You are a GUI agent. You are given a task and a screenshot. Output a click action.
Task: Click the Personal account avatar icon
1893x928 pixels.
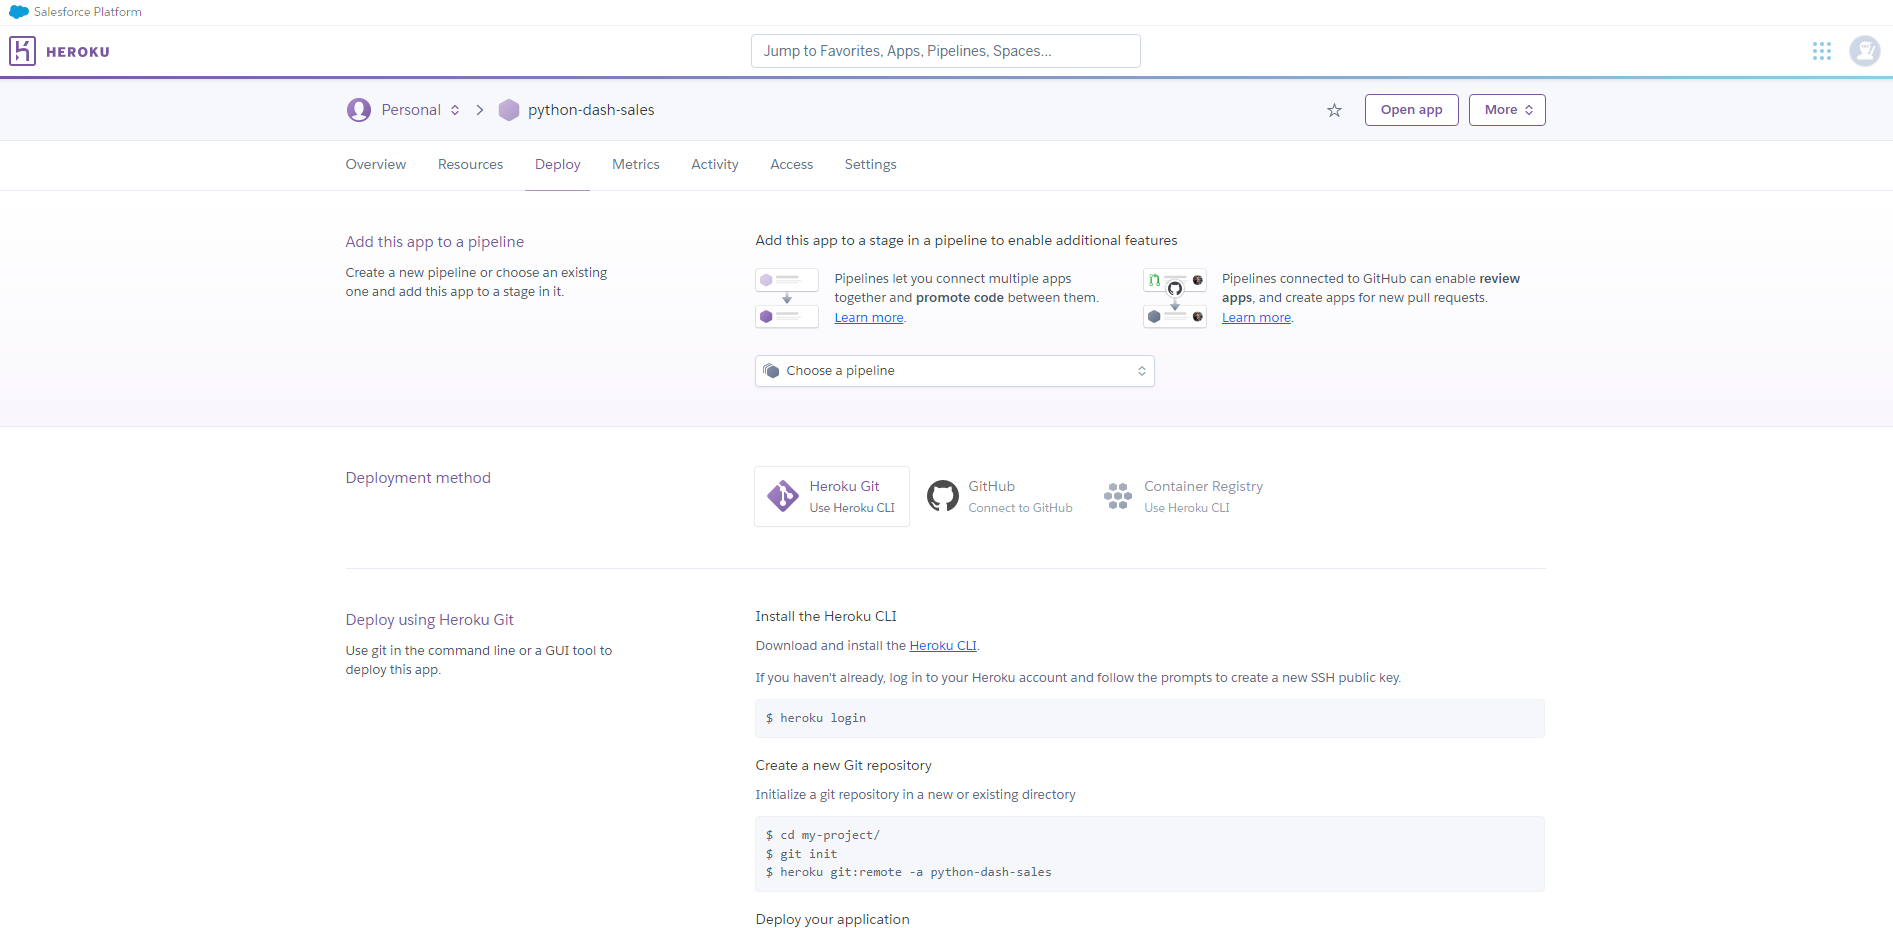point(359,110)
